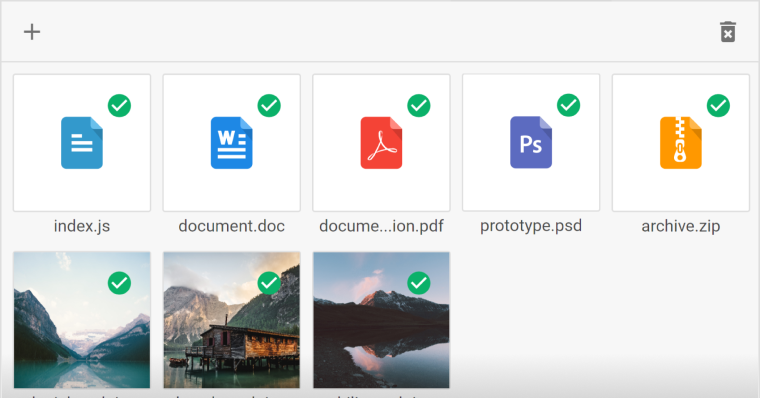
Task: Toggle the green checkmark on prototype.psd
Action: (x=569, y=105)
